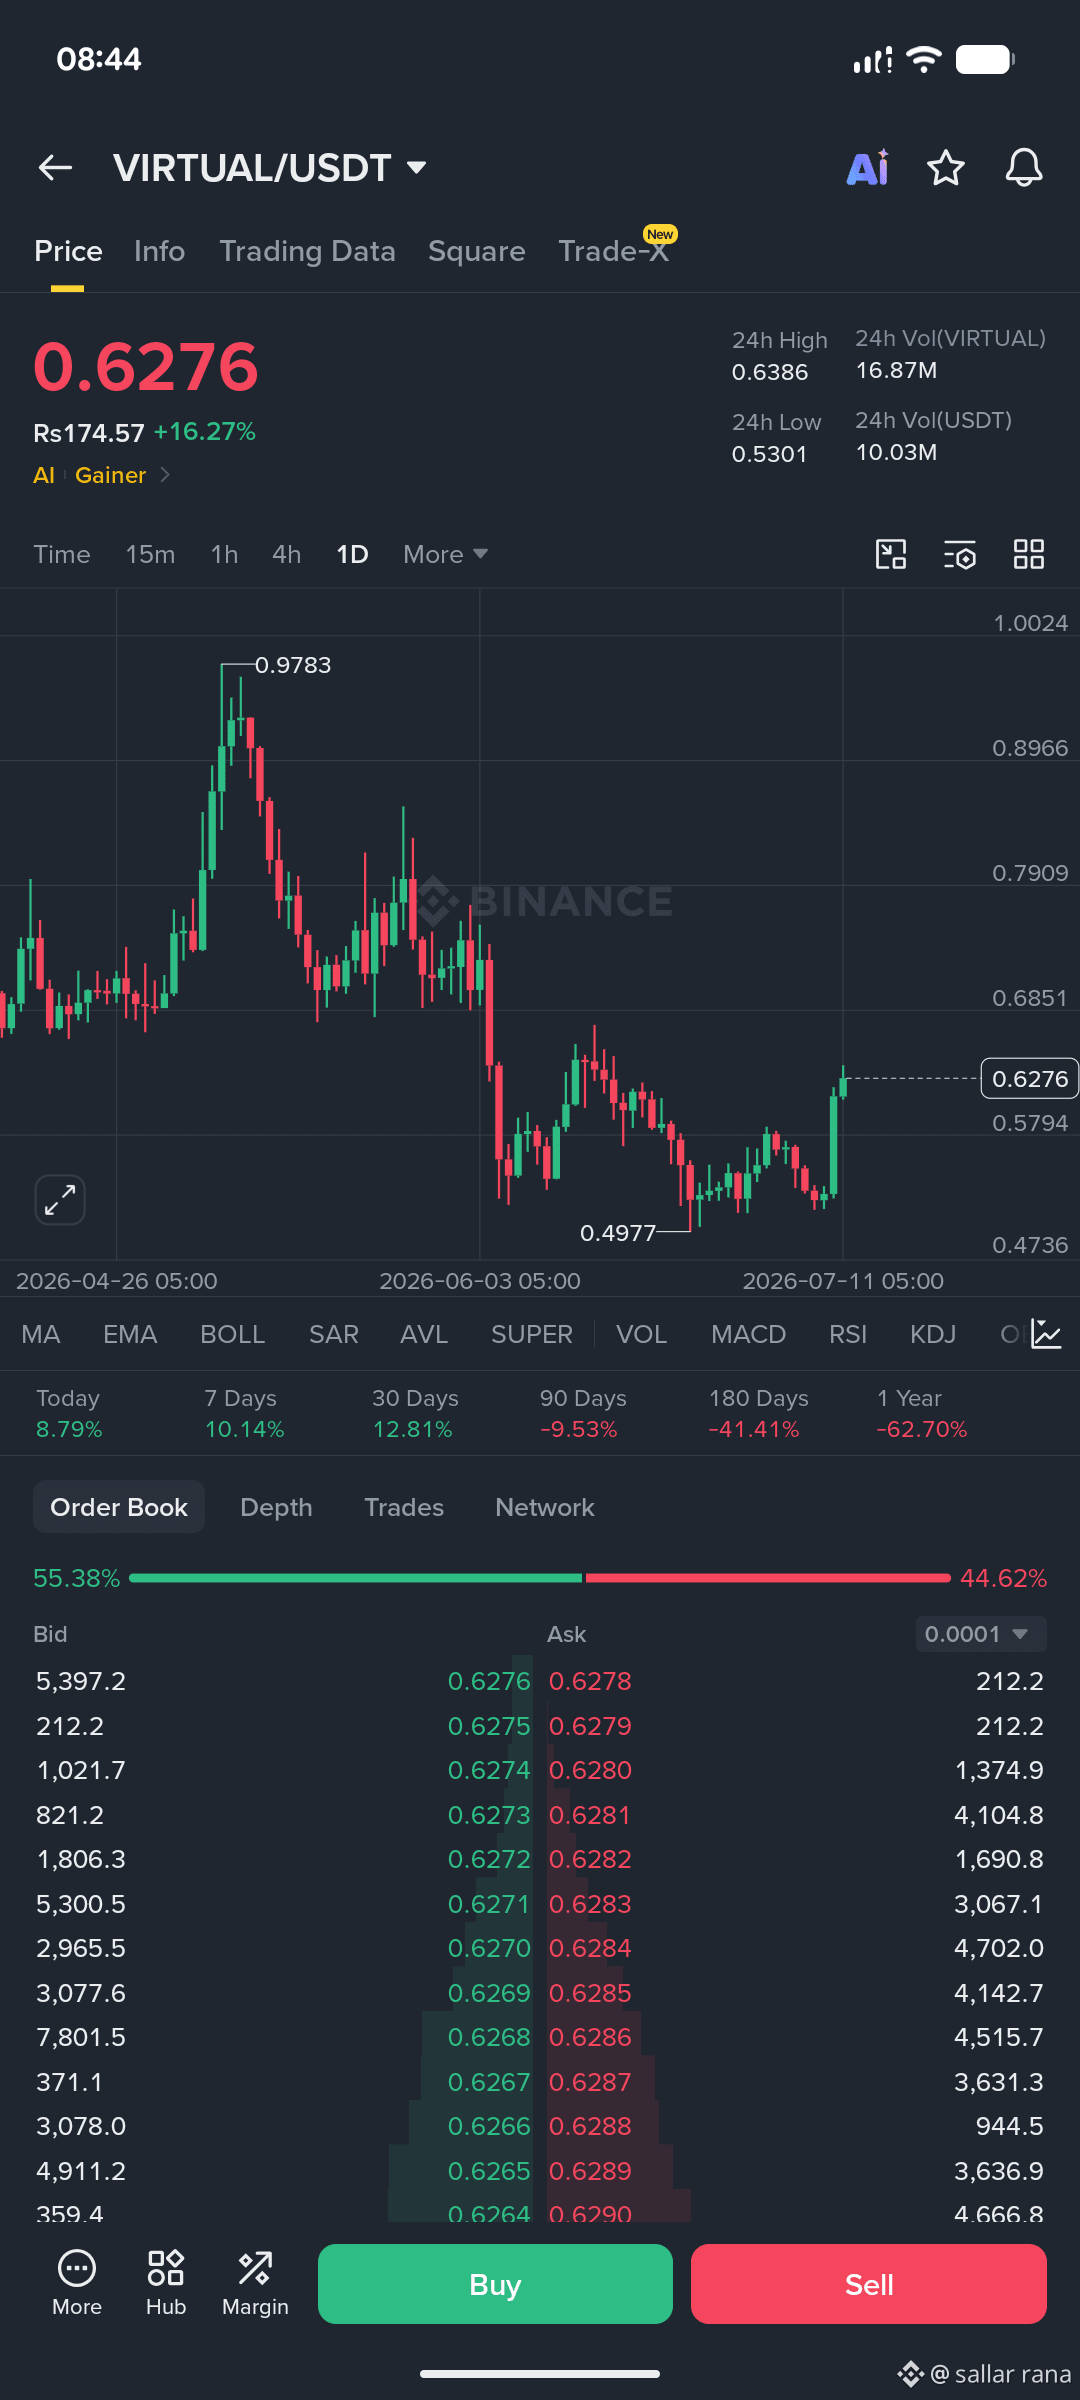
Task: Open the AI assistant icon
Action: (x=868, y=168)
